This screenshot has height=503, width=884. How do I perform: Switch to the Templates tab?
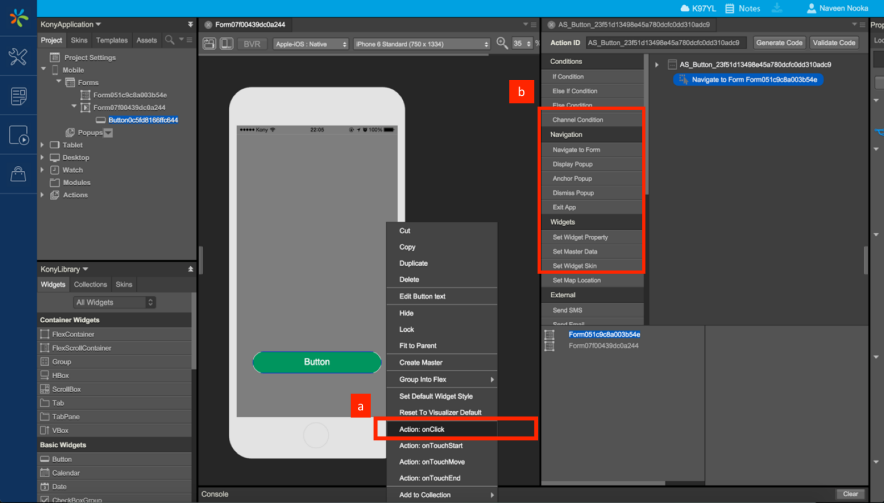(112, 41)
